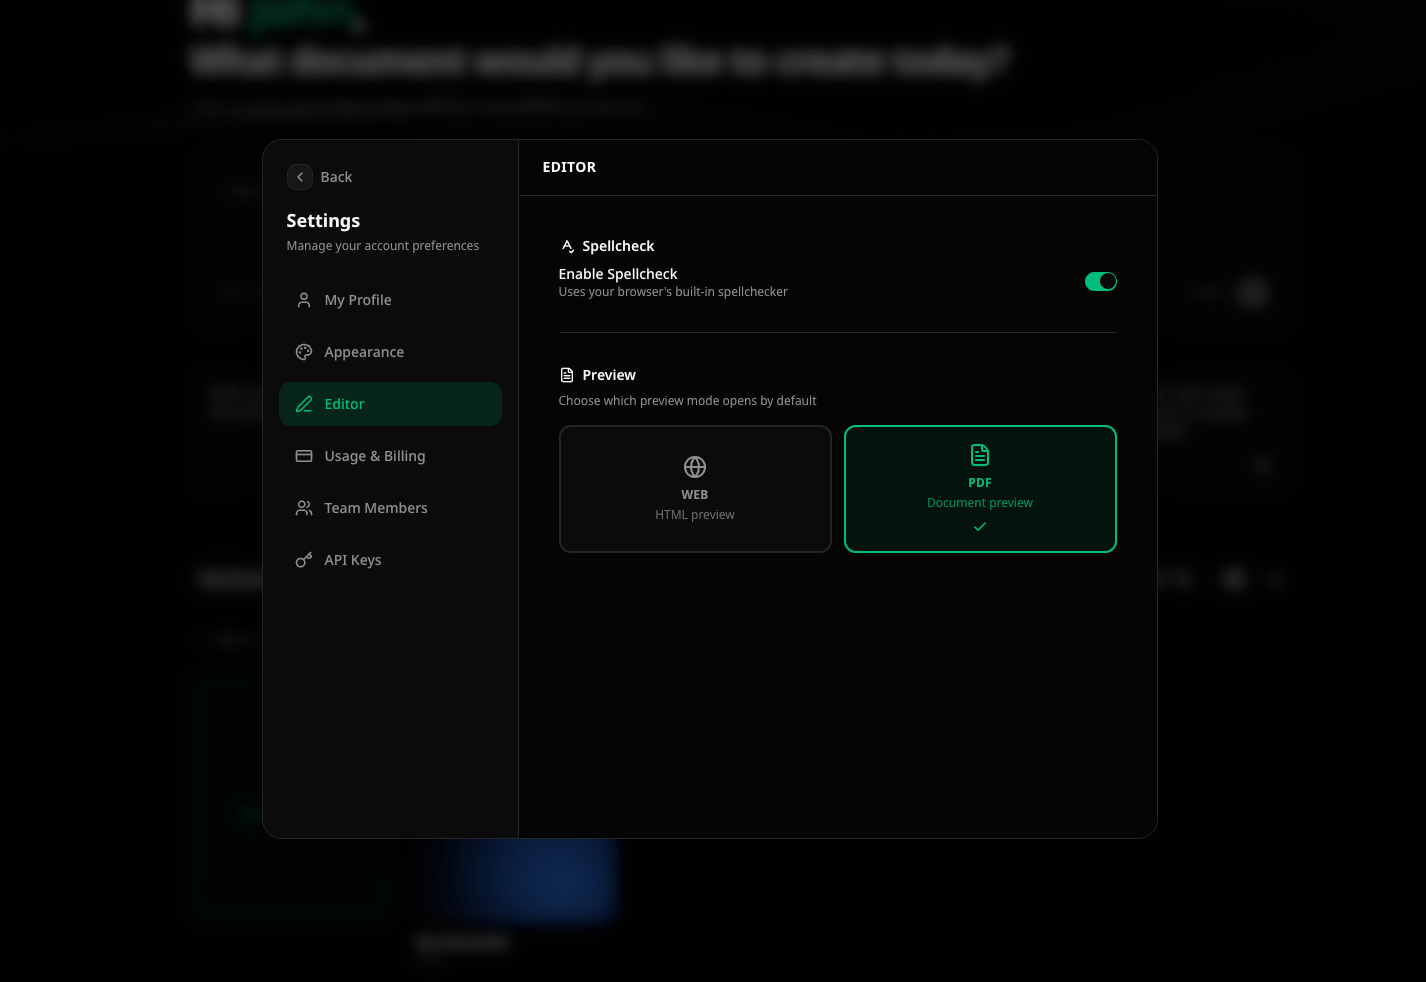Open the API Keys section
The image size is (1426, 982).
click(x=390, y=560)
